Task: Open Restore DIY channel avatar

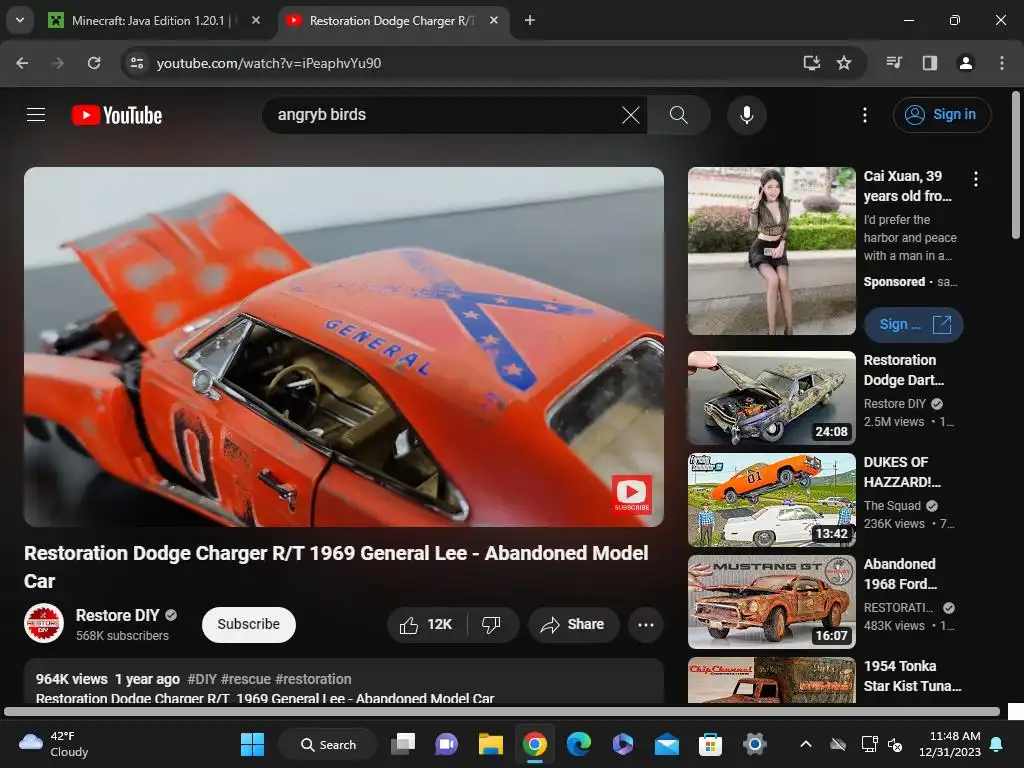Action: pyautogui.click(x=44, y=623)
